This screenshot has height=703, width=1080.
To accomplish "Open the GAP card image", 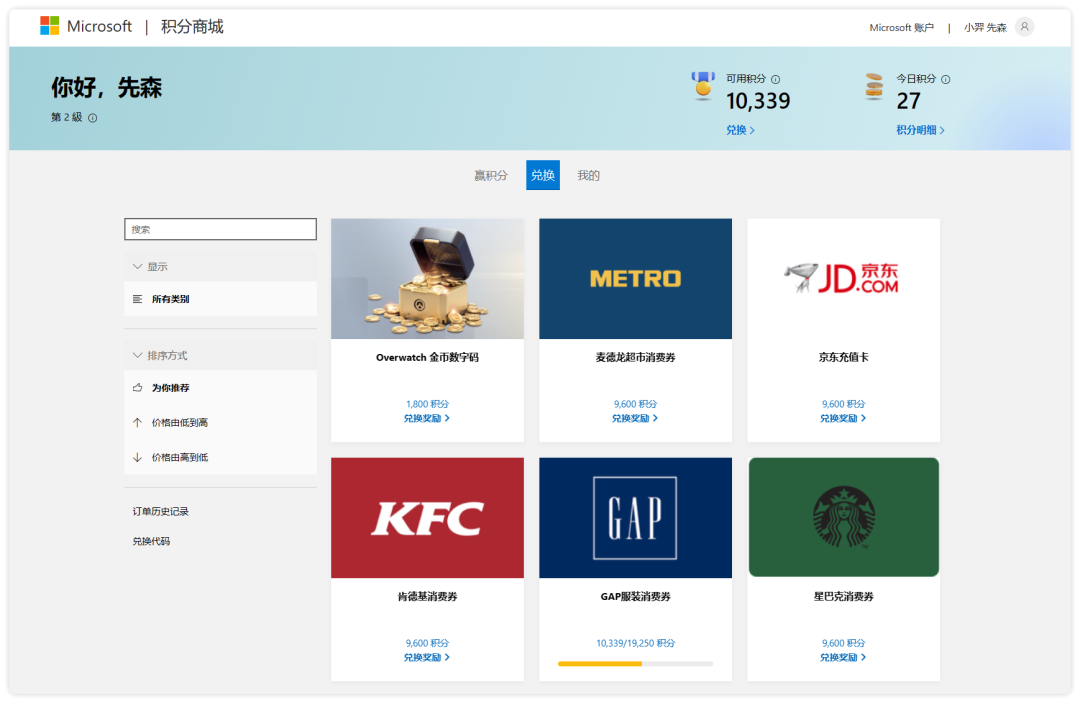I will [635, 518].
